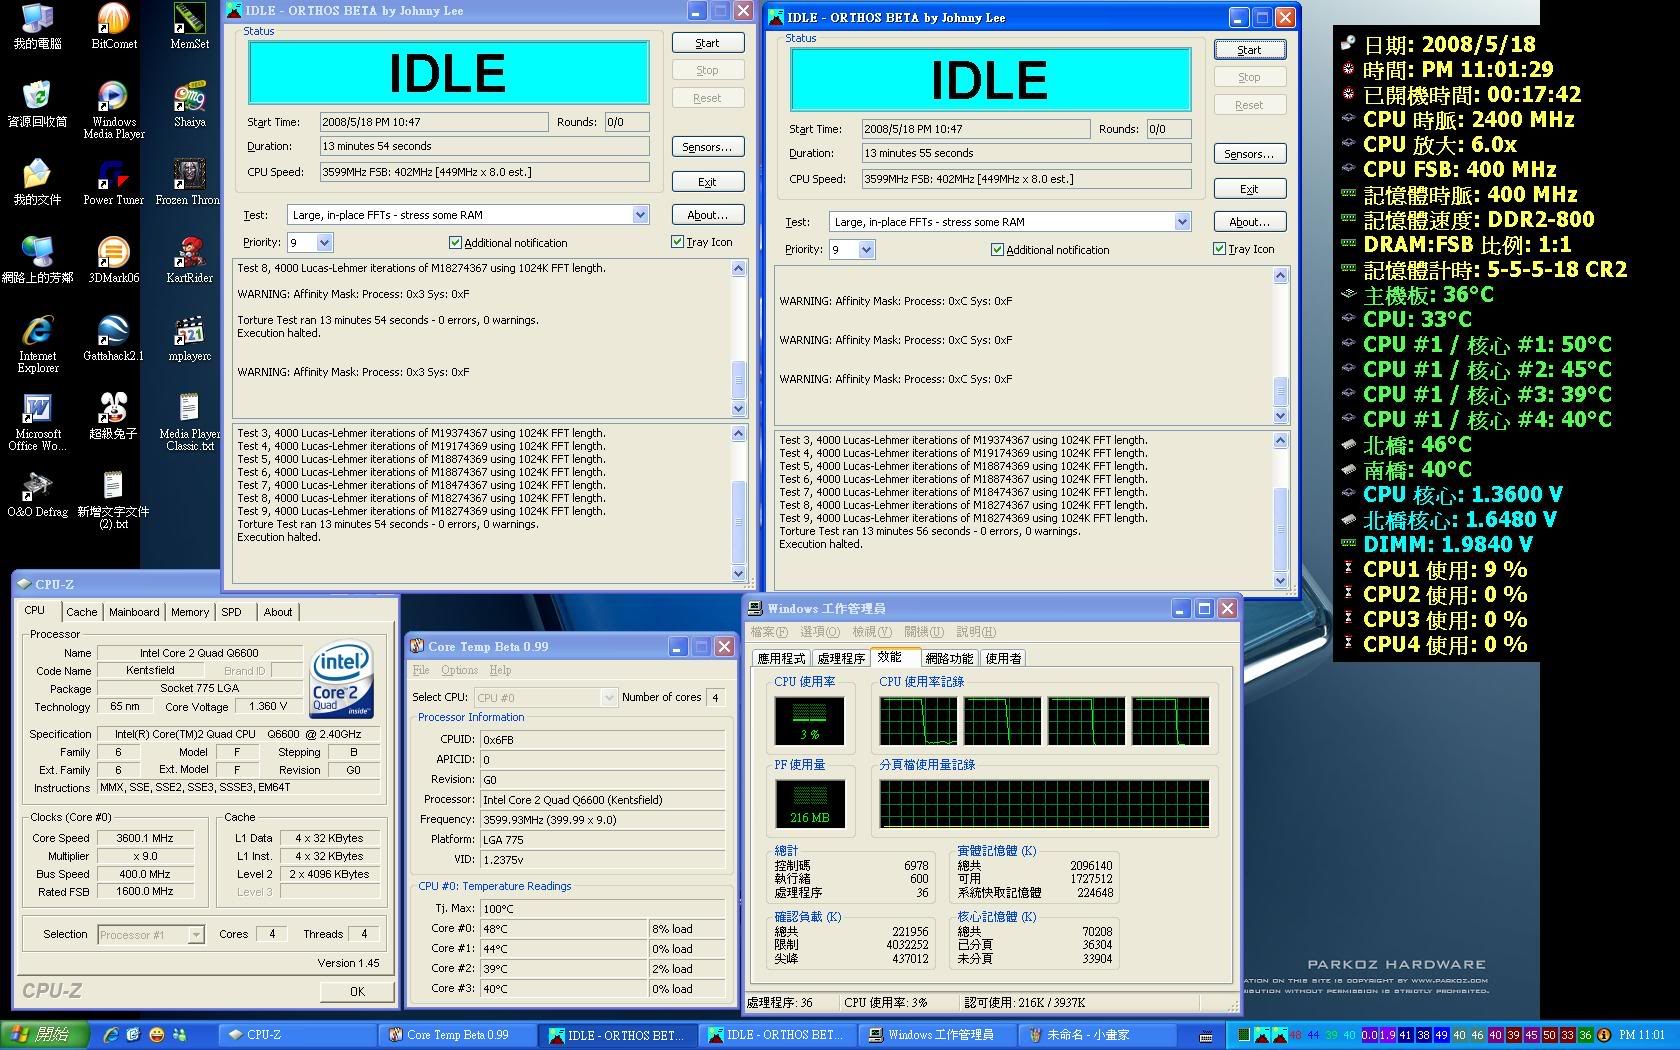This screenshot has width=1680, height=1050.
Task: Open the MemSet desktop icon
Action: click(x=189, y=26)
